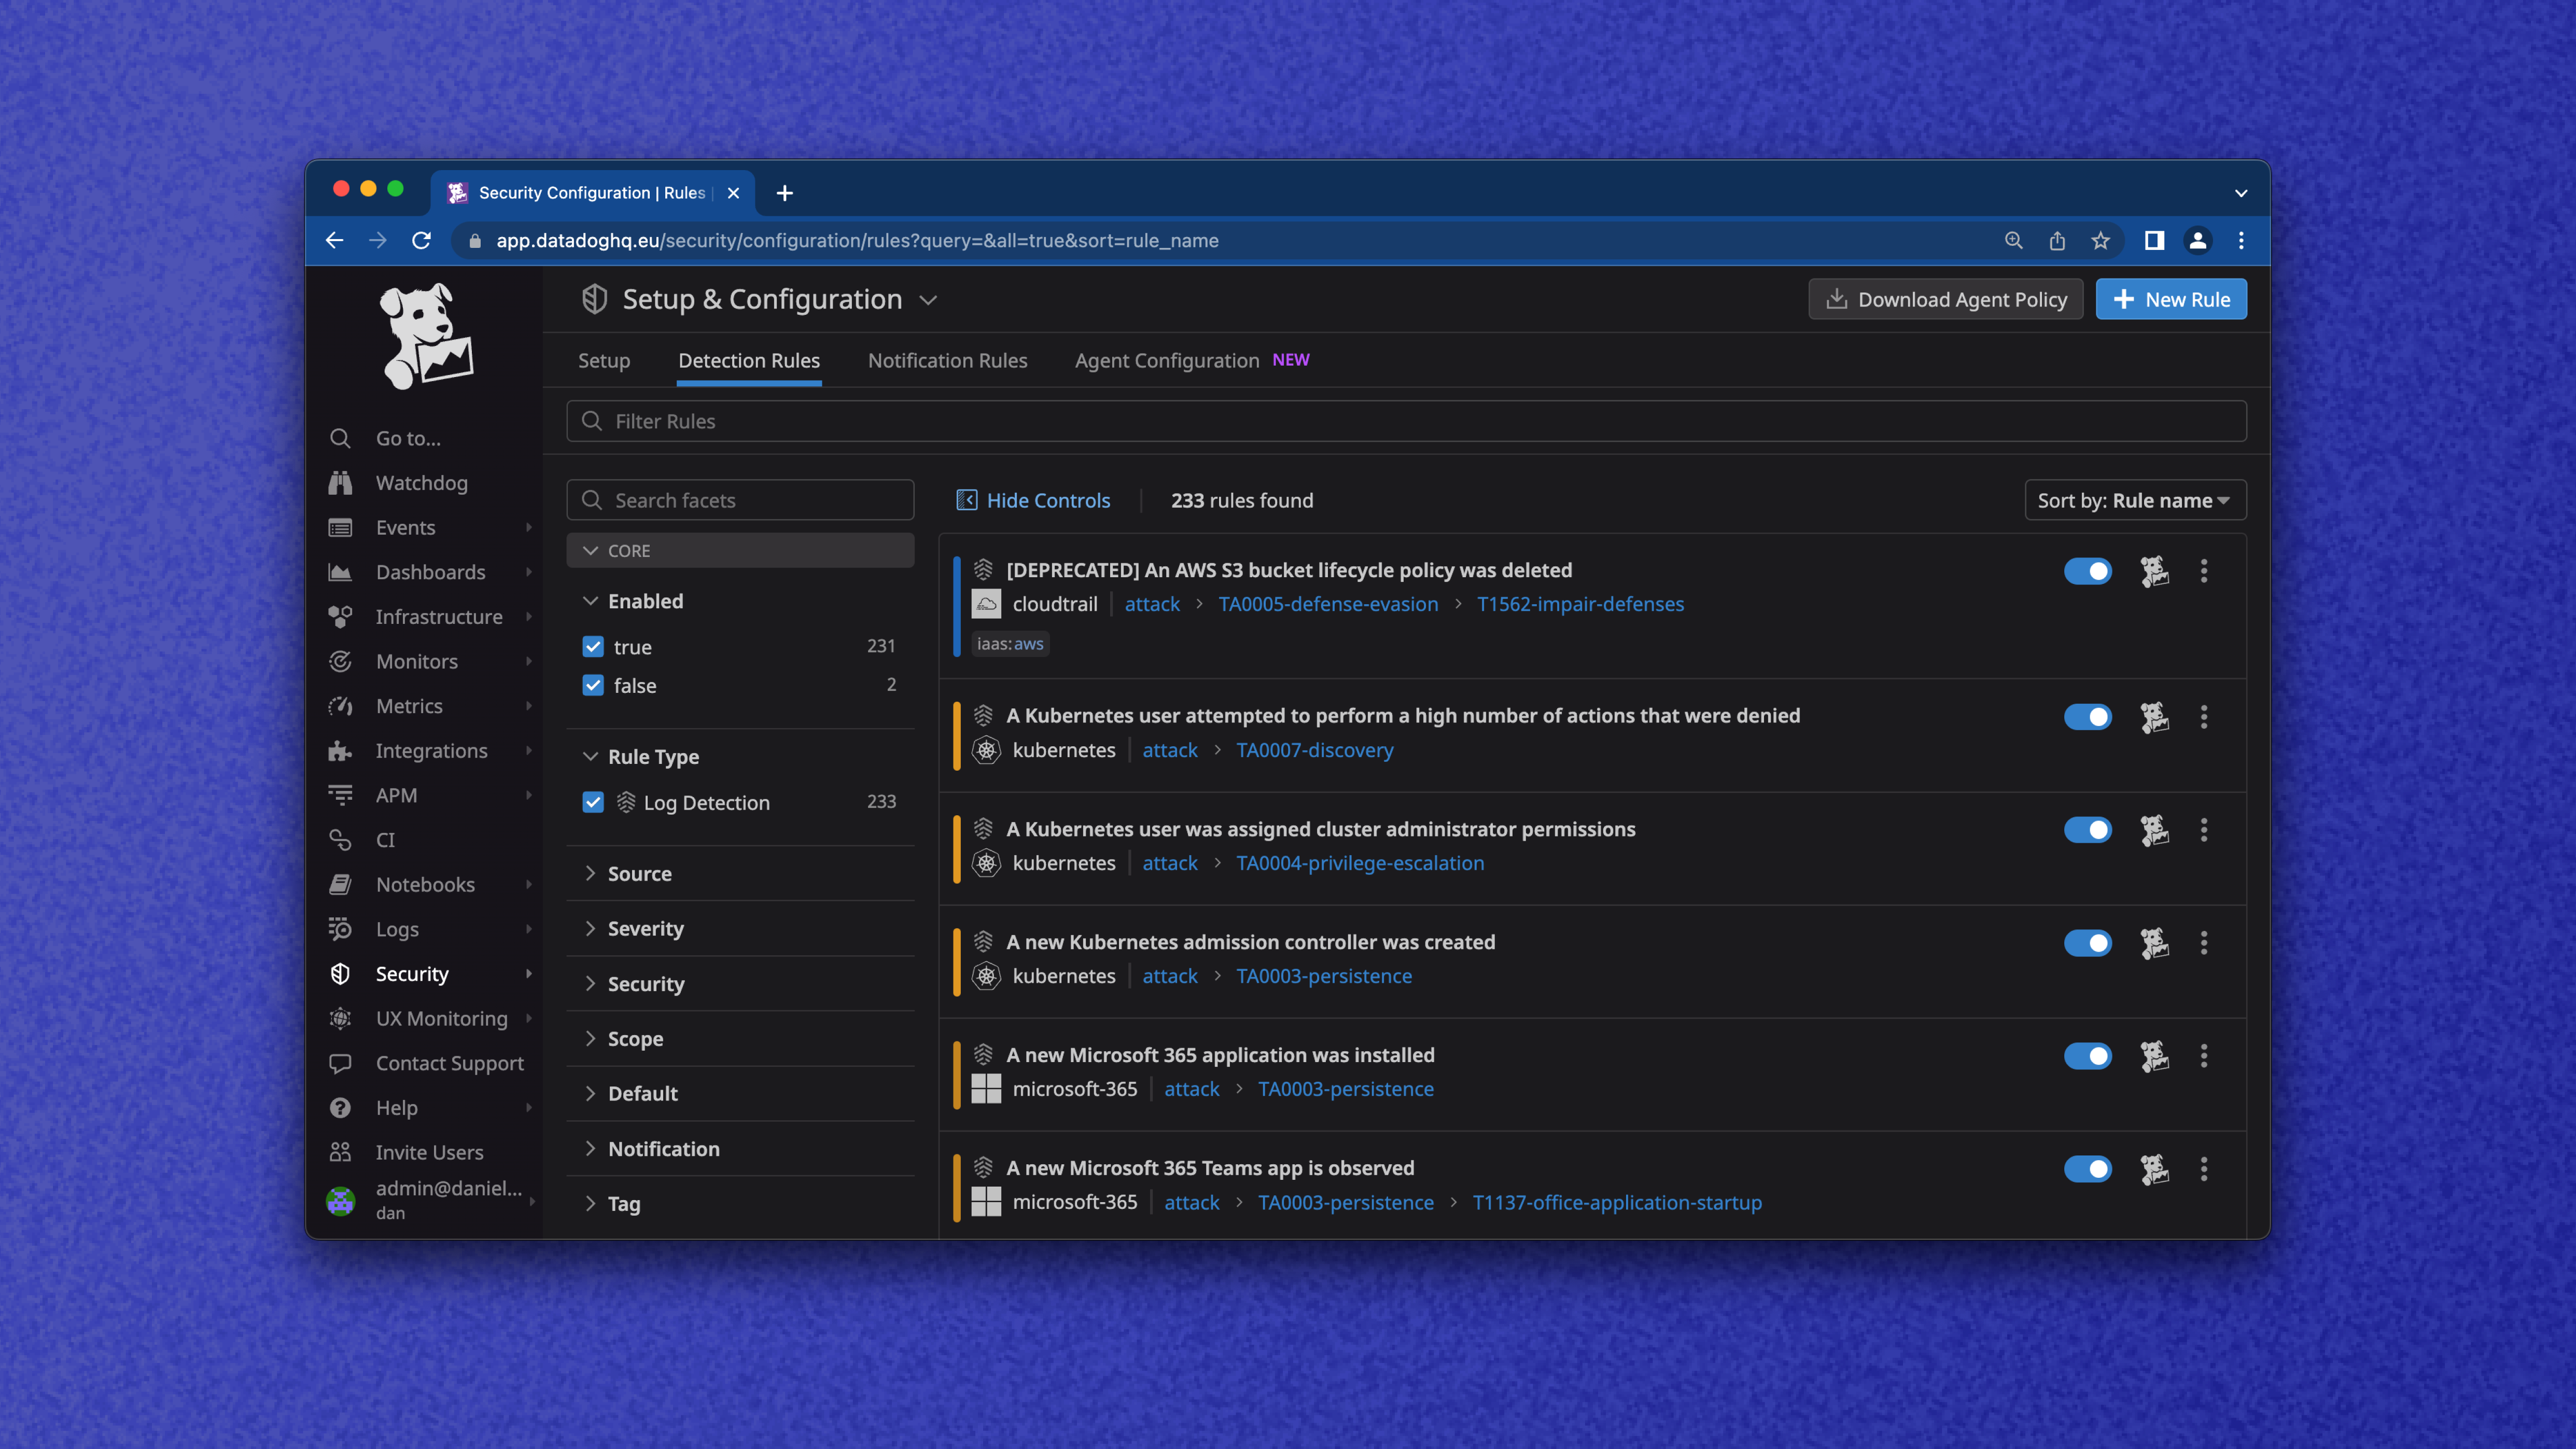The image size is (2576, 1449).
Task: Open the Sort by Rule name dropdown
Action: coord(2135,500)
